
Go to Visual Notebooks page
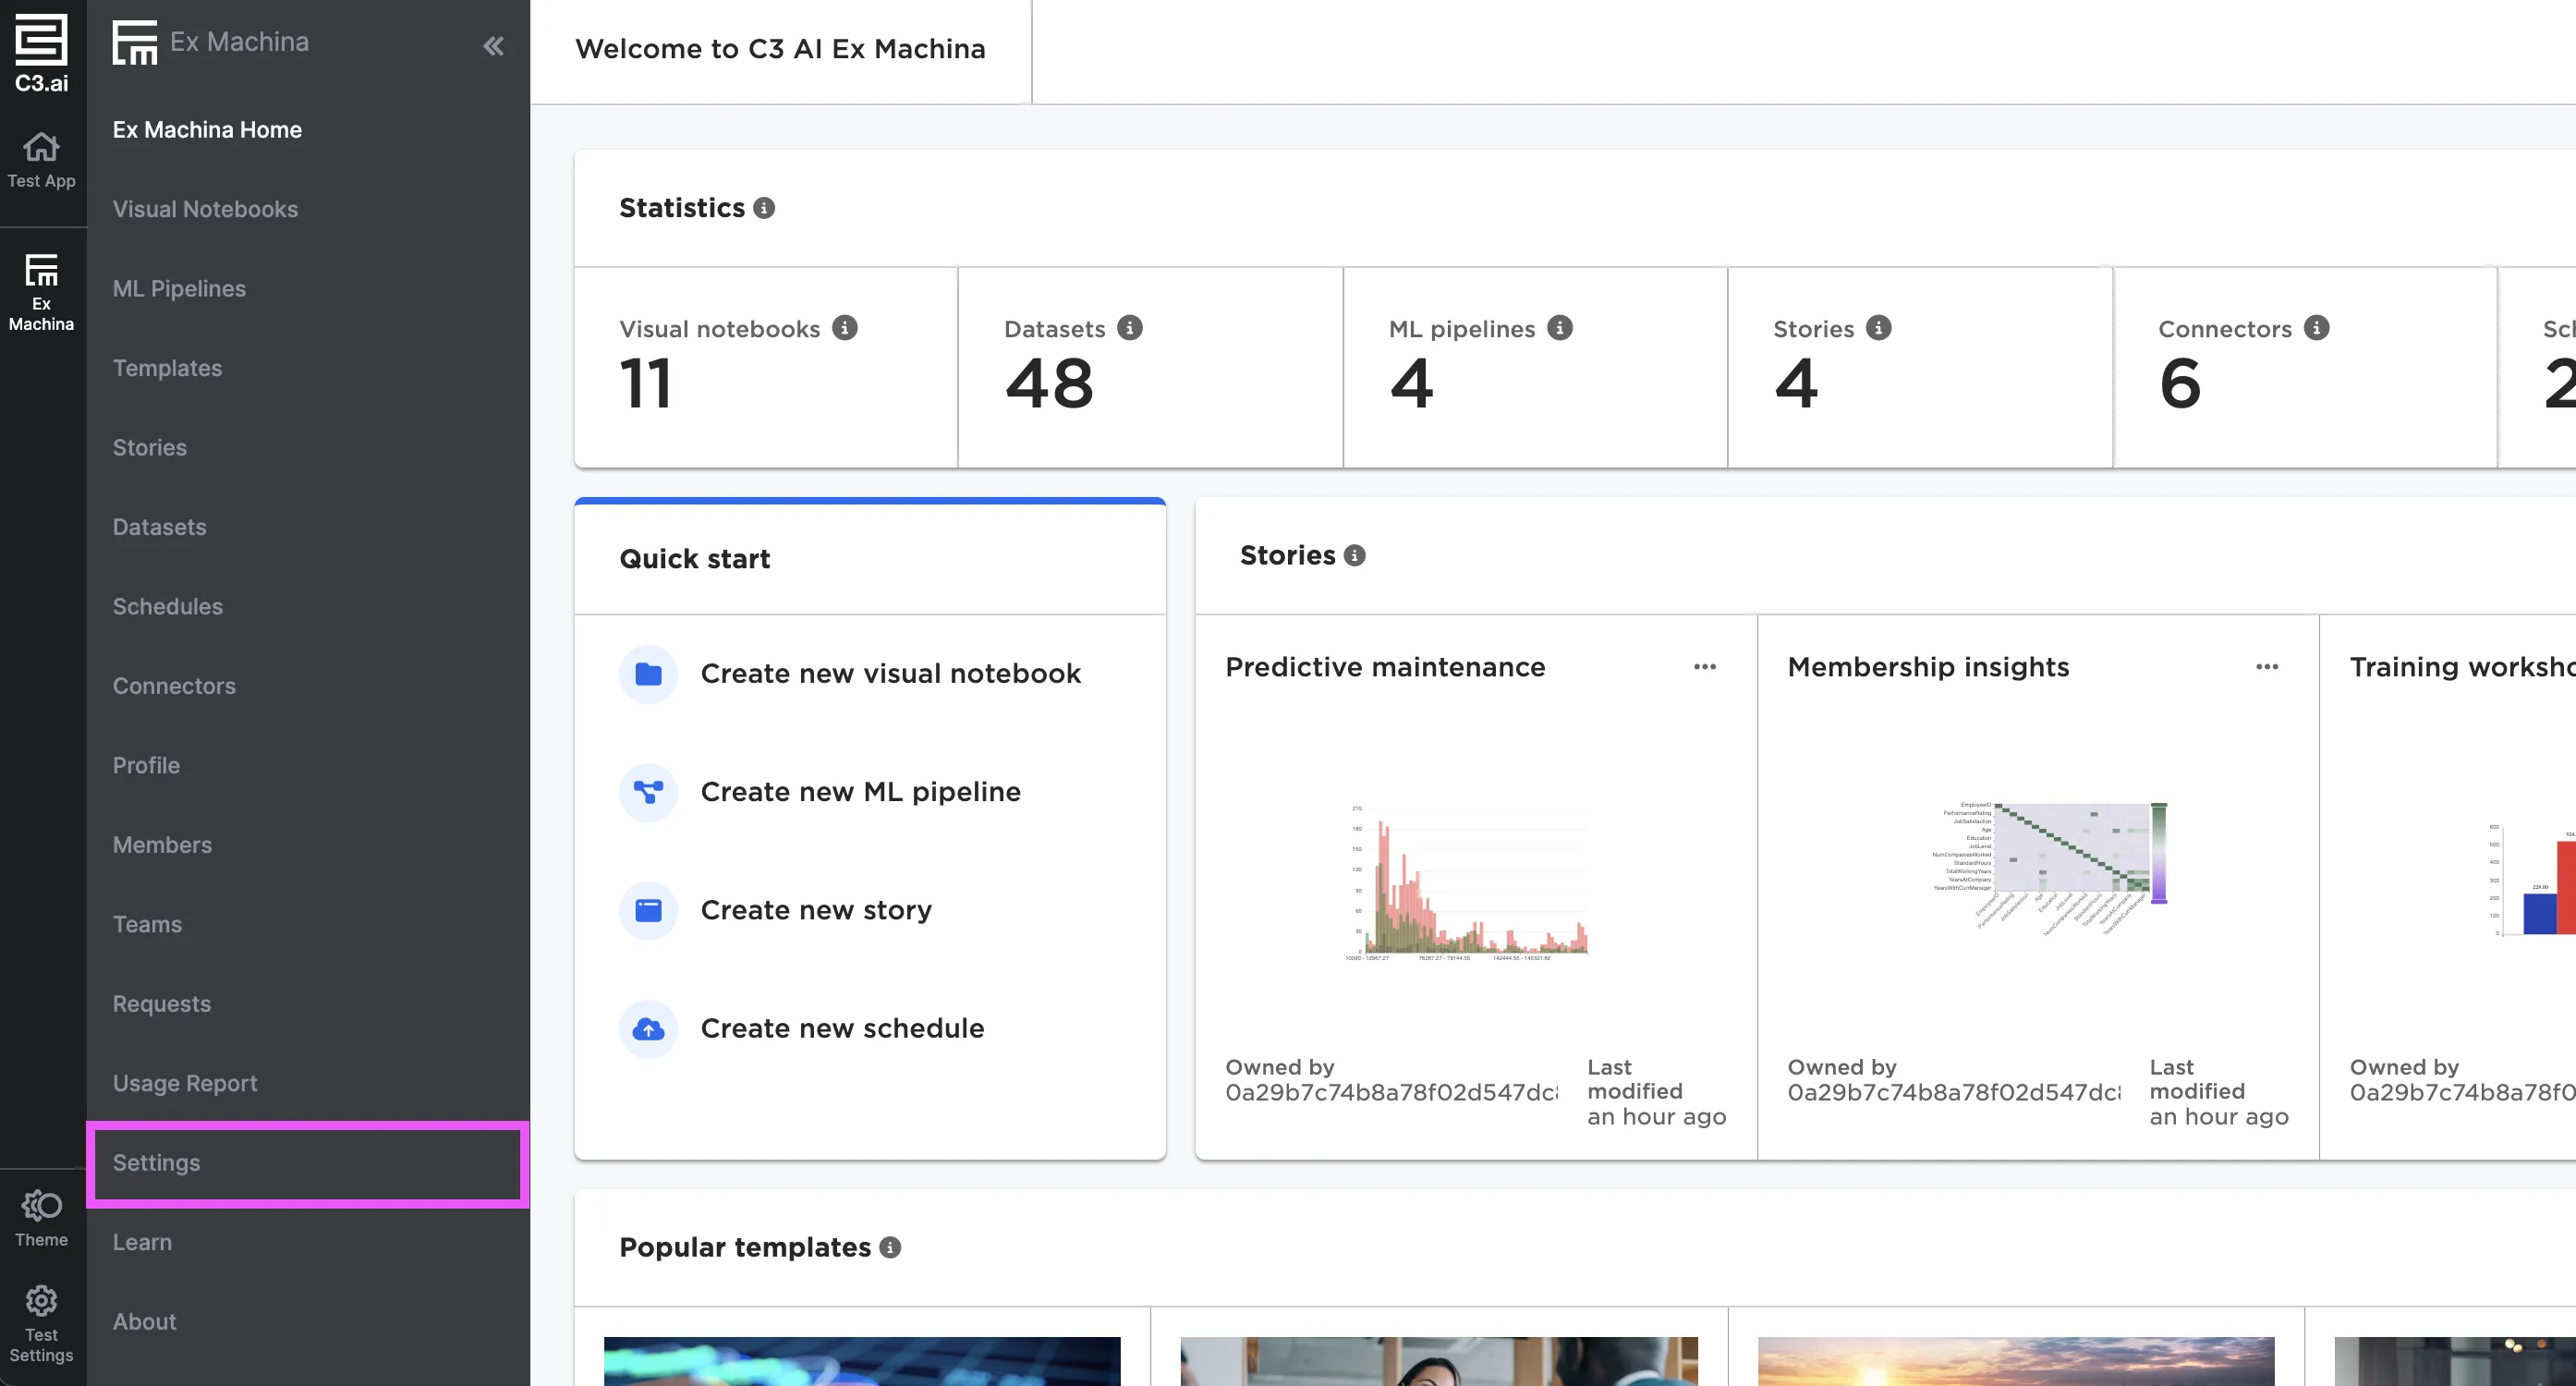(x=205, y=209)
